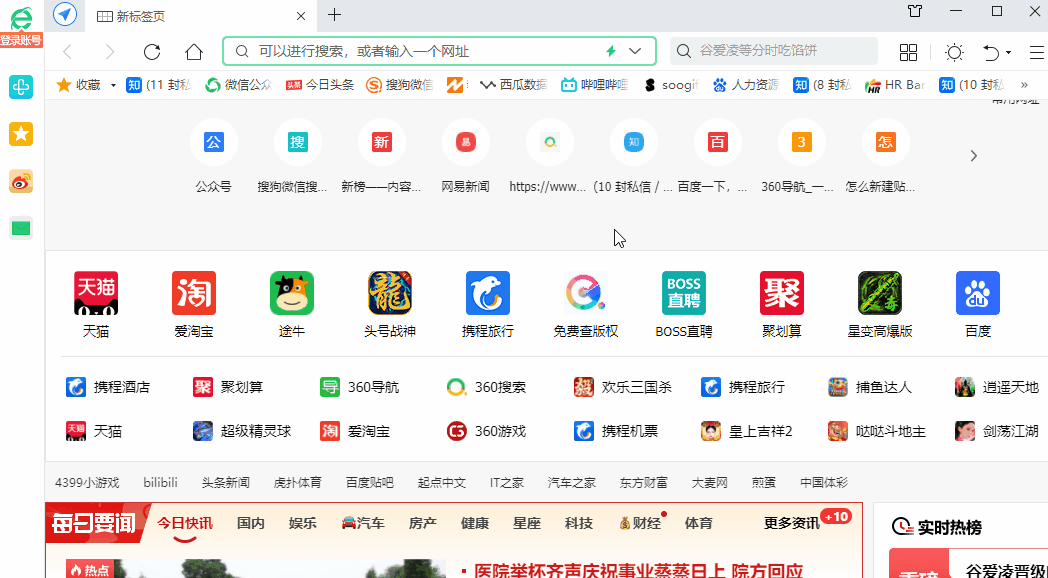Switch to the 财经 news tab

pyautogui.click(x=640, y=523)
